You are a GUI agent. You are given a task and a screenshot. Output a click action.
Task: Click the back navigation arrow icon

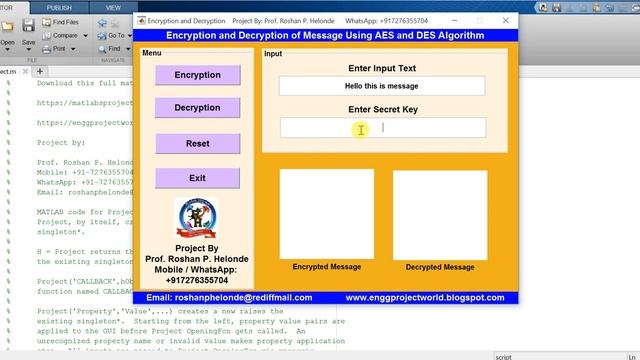(102, 23)
